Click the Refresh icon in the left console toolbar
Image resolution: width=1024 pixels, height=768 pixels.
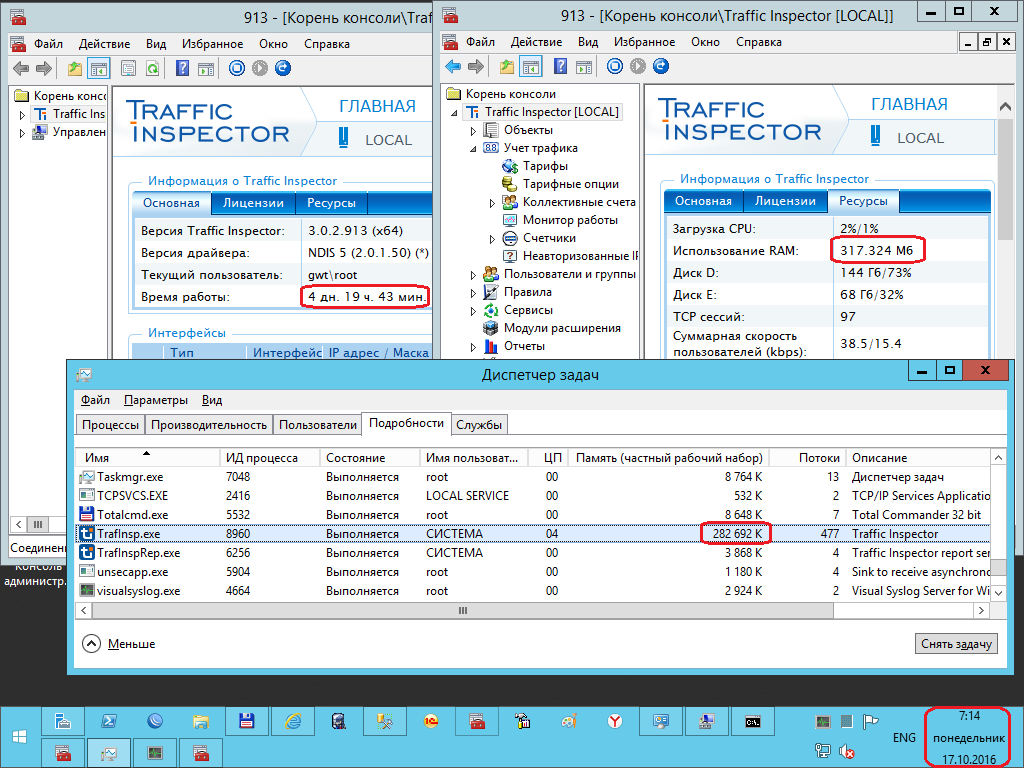coord(153,68)
